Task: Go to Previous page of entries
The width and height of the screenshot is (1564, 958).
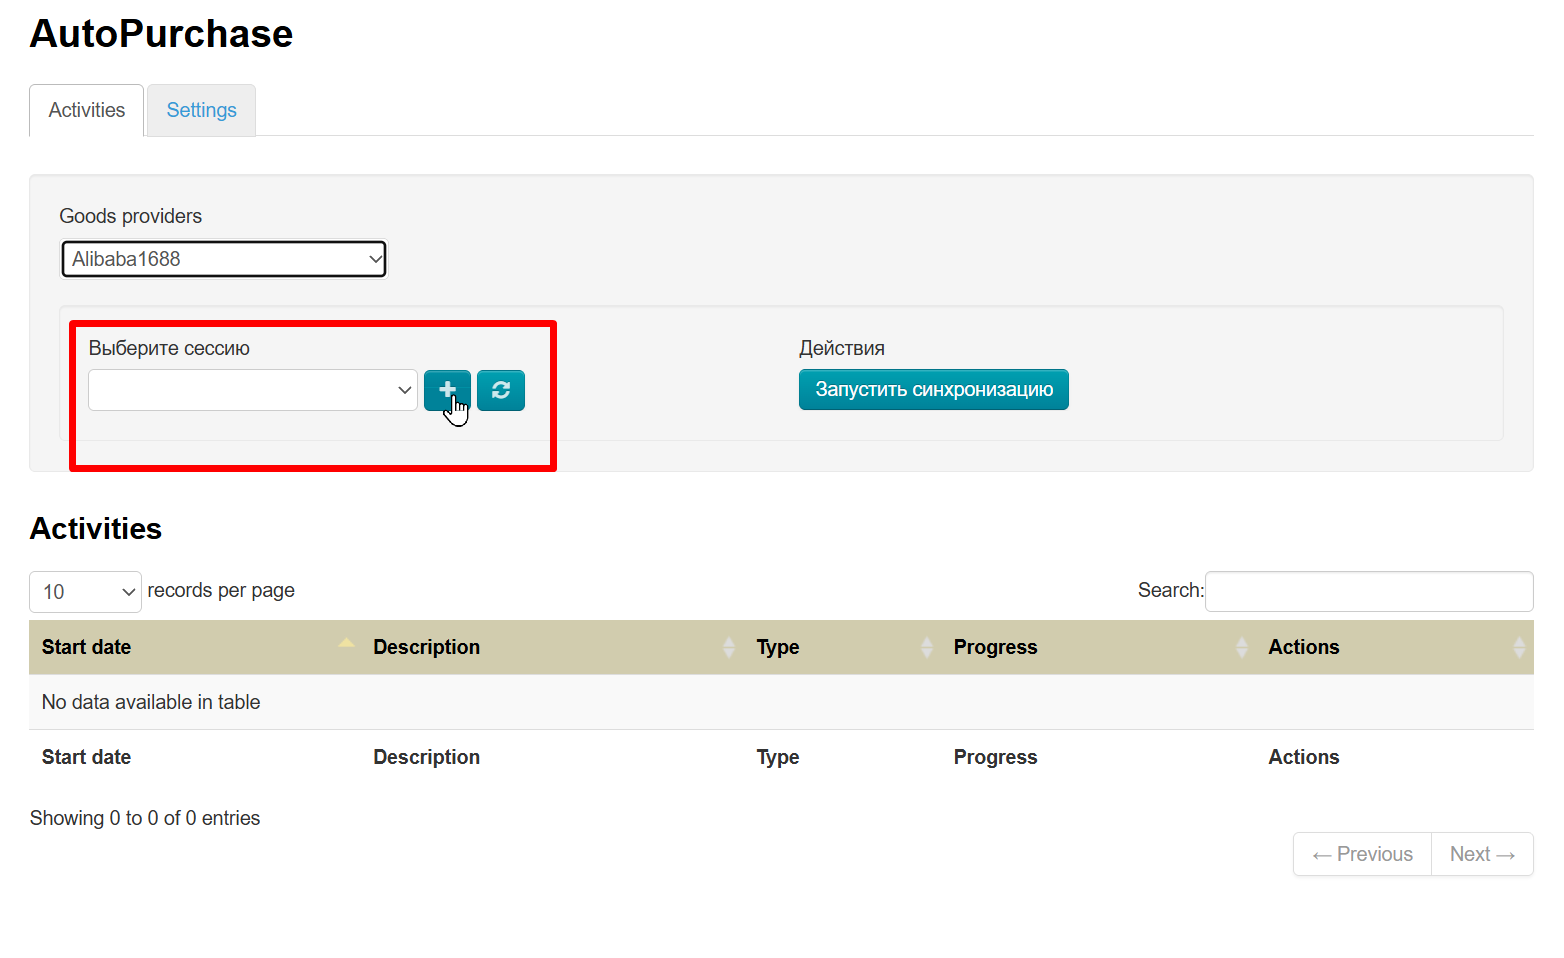Action: click(x=1362, y=854)
